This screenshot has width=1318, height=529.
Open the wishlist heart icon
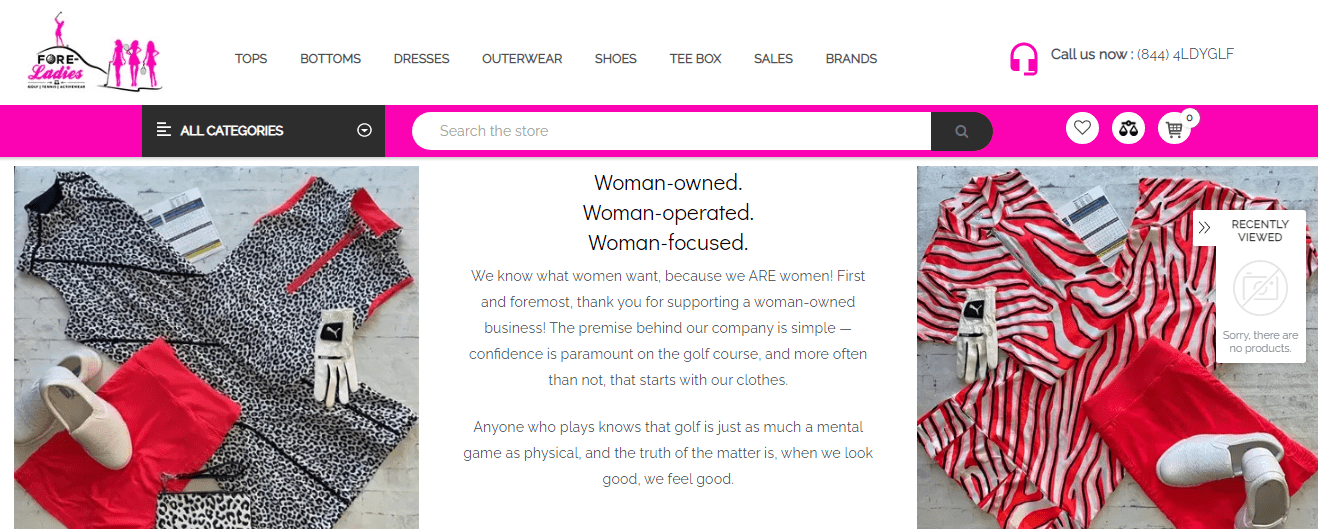(1082, 128)
